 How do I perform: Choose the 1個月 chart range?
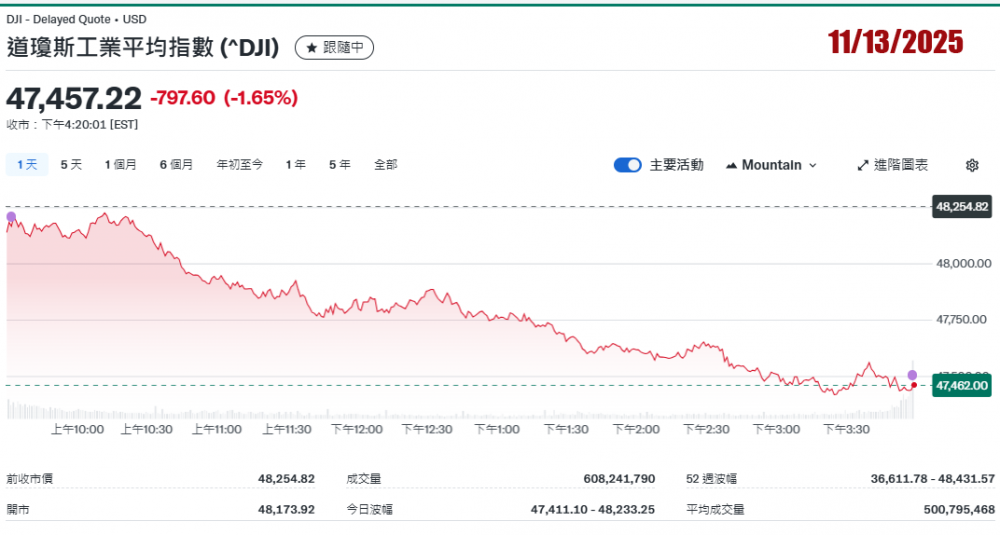pos(120,165)
